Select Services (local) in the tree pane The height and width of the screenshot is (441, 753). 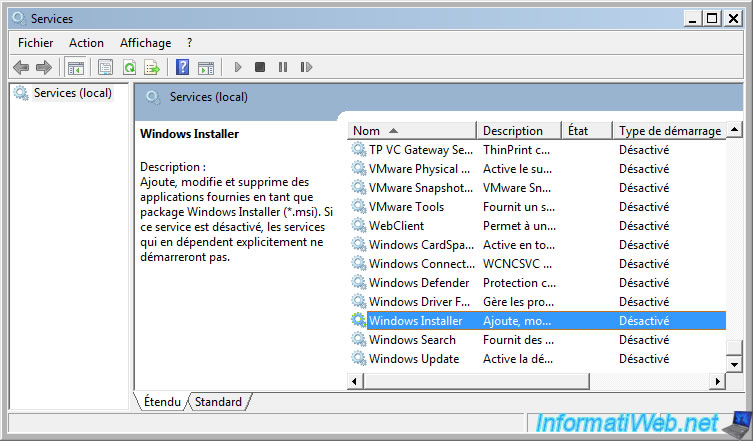[73, 93]
